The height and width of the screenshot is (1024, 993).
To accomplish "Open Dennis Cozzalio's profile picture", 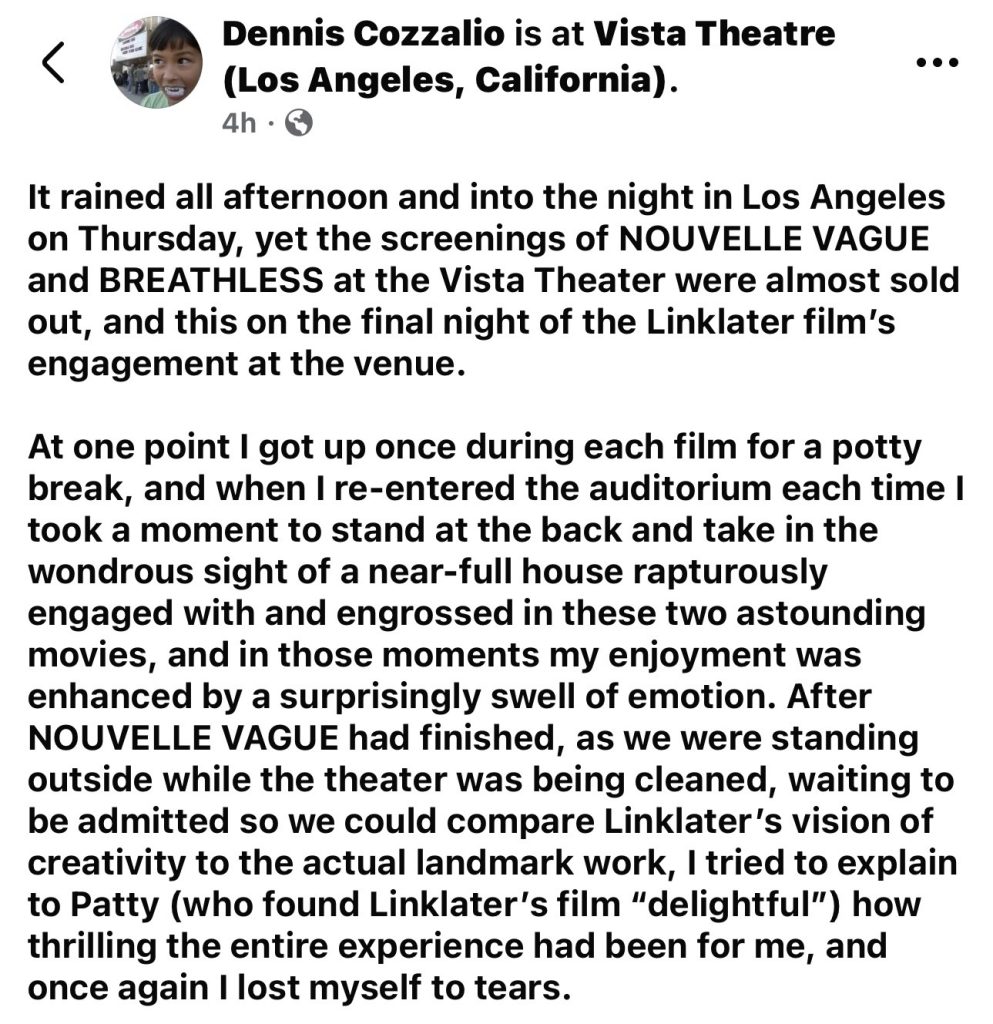I will coord(156,63).
